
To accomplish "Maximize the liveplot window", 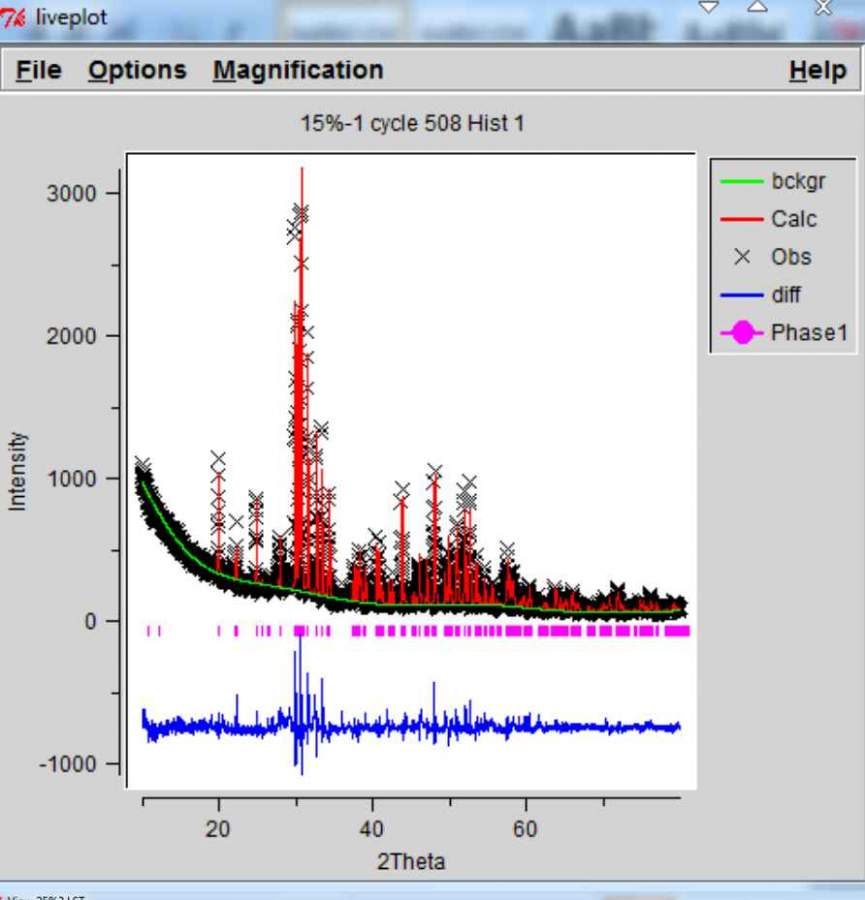I will pos(758,7).
